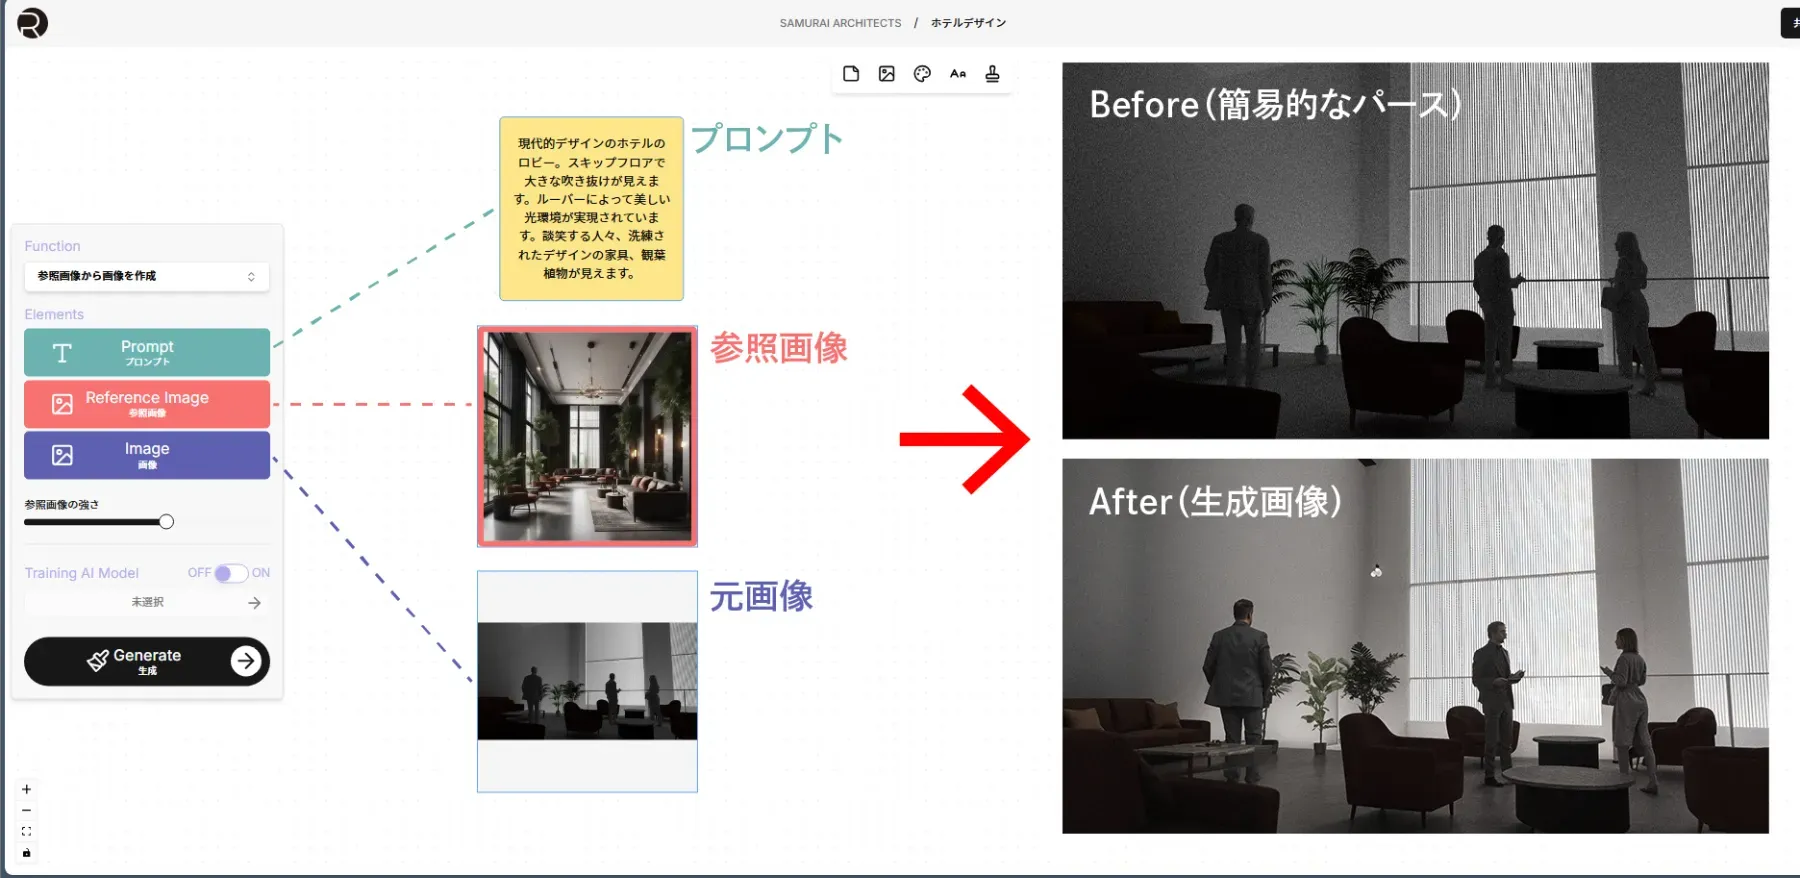The image size is (1800, 878).
Task: Adjust the 参照画像の強さ slider handle
Action: 167,522
